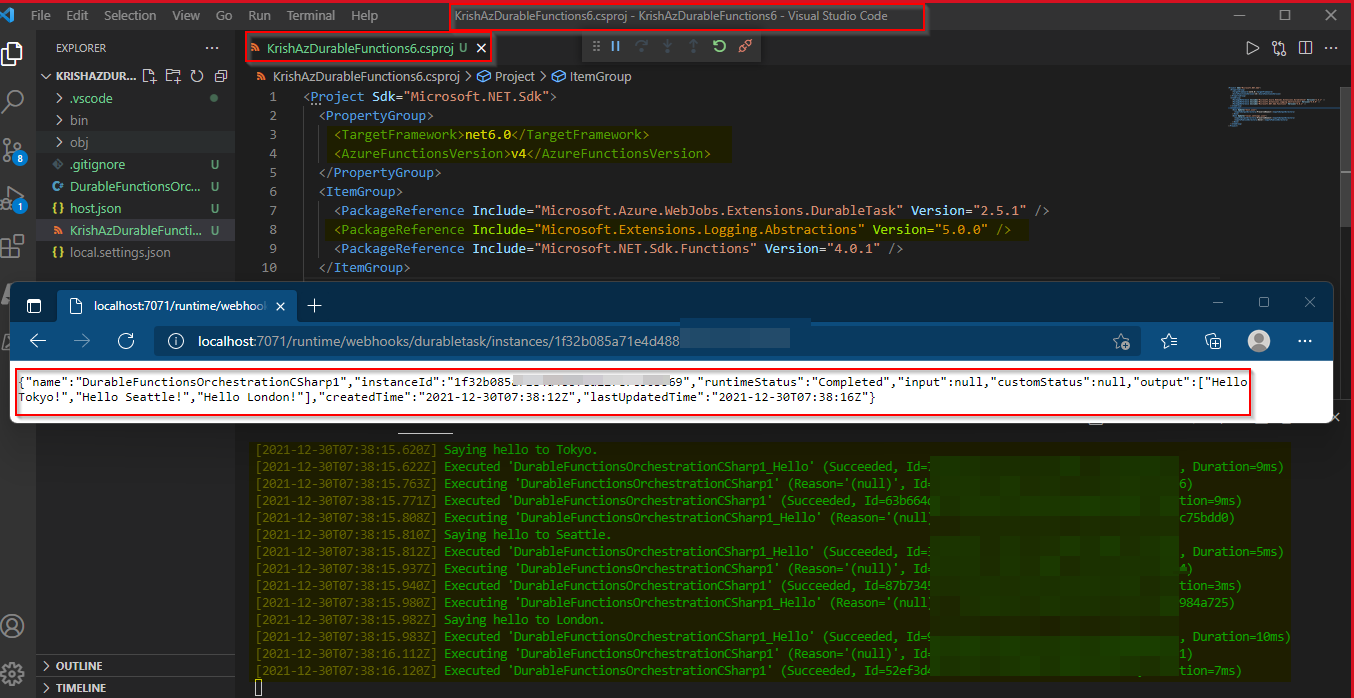Close the KrishAzDurableFunctions6.csproj tab

[x=480, y=48]
